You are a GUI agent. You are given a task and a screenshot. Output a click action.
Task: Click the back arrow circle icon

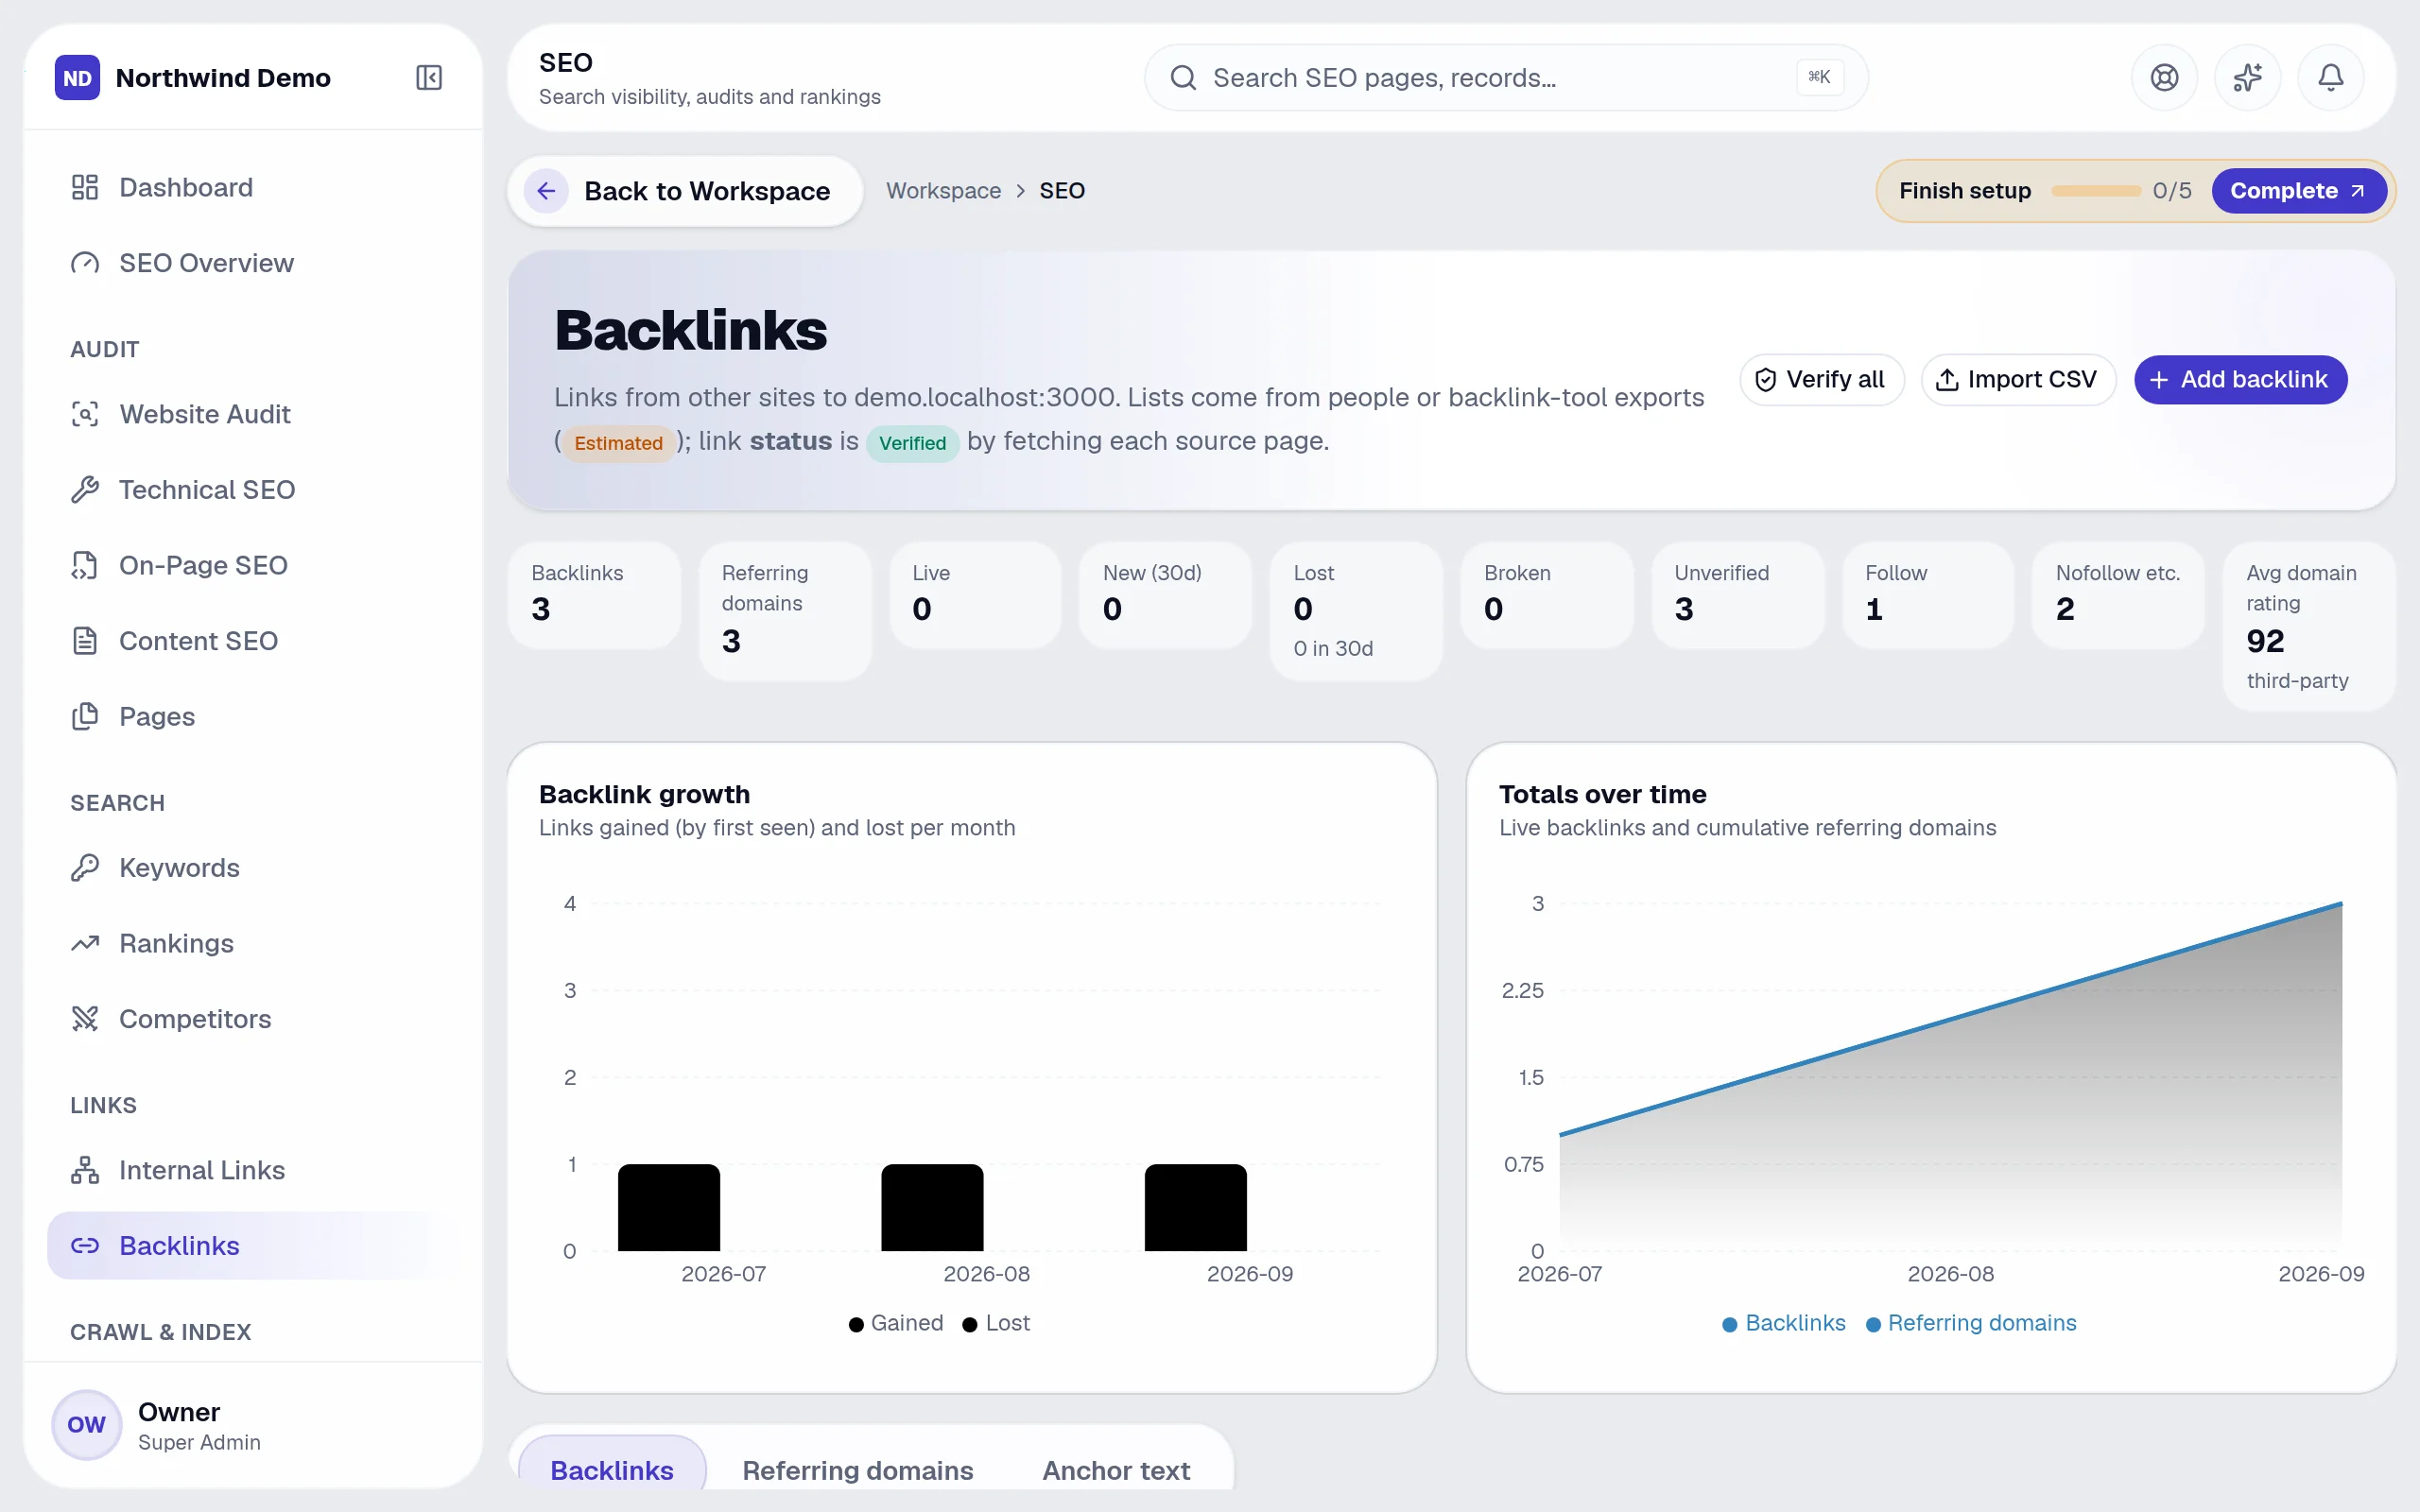(x=546, y=190)
